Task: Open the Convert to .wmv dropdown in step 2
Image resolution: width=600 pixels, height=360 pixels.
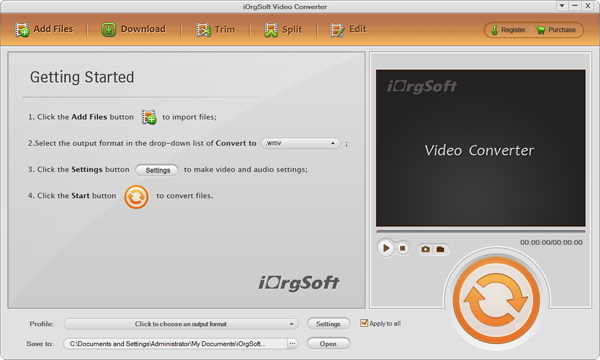Action: [301, 143]
